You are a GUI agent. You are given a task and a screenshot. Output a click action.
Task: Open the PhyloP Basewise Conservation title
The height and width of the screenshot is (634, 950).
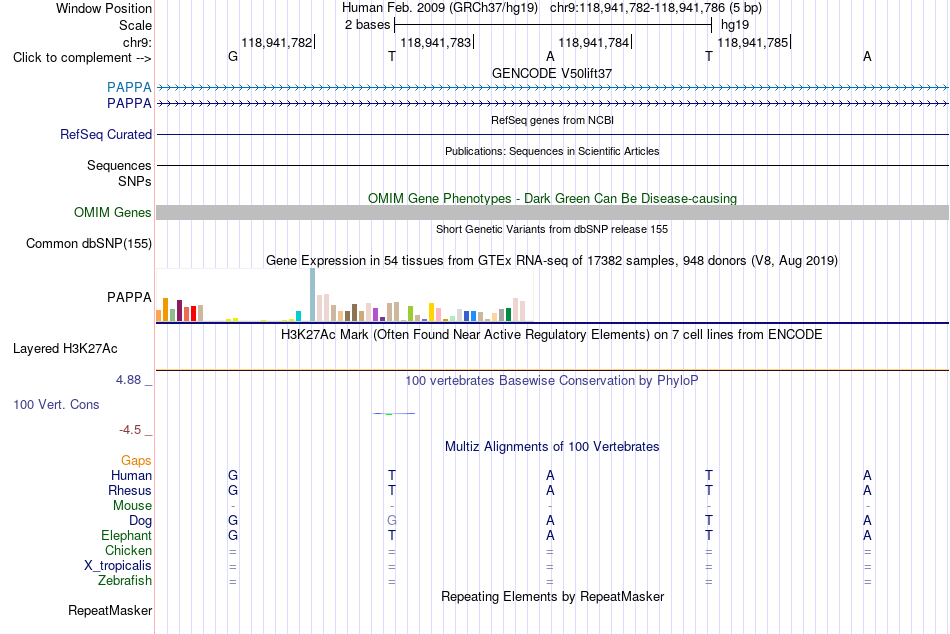coord(551,381)
